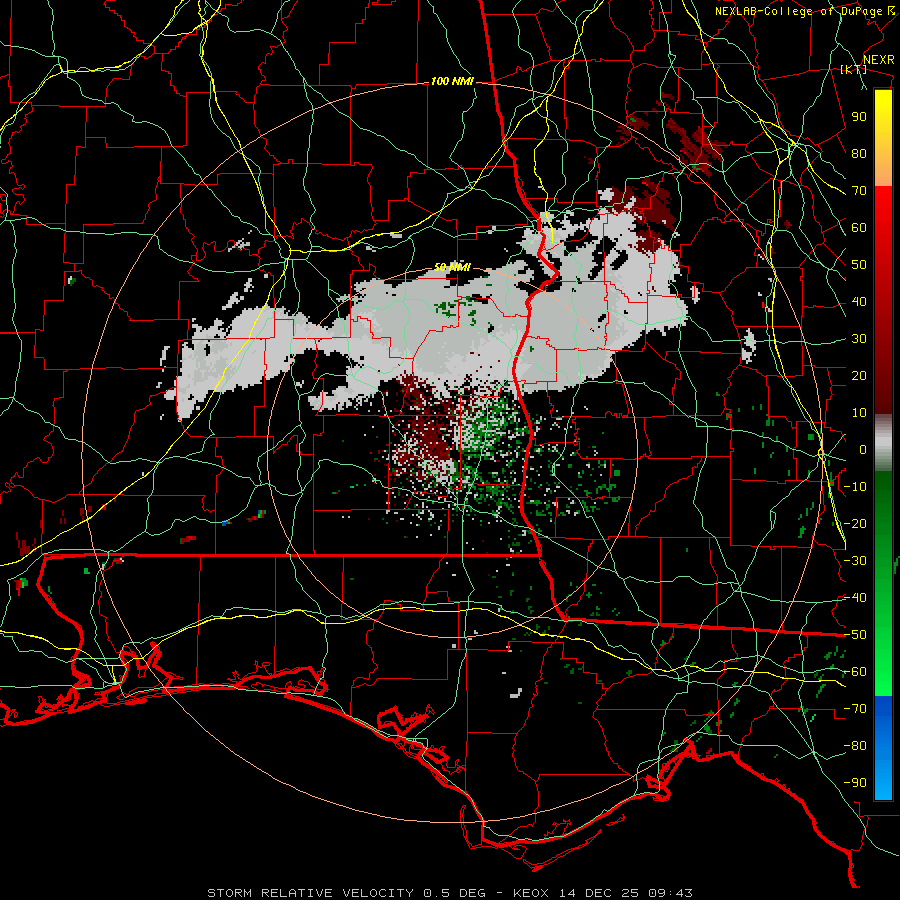900x900 pixels.
Task: Pick the gray zero-velocity segment of the color bar
Action: [883, 443]
